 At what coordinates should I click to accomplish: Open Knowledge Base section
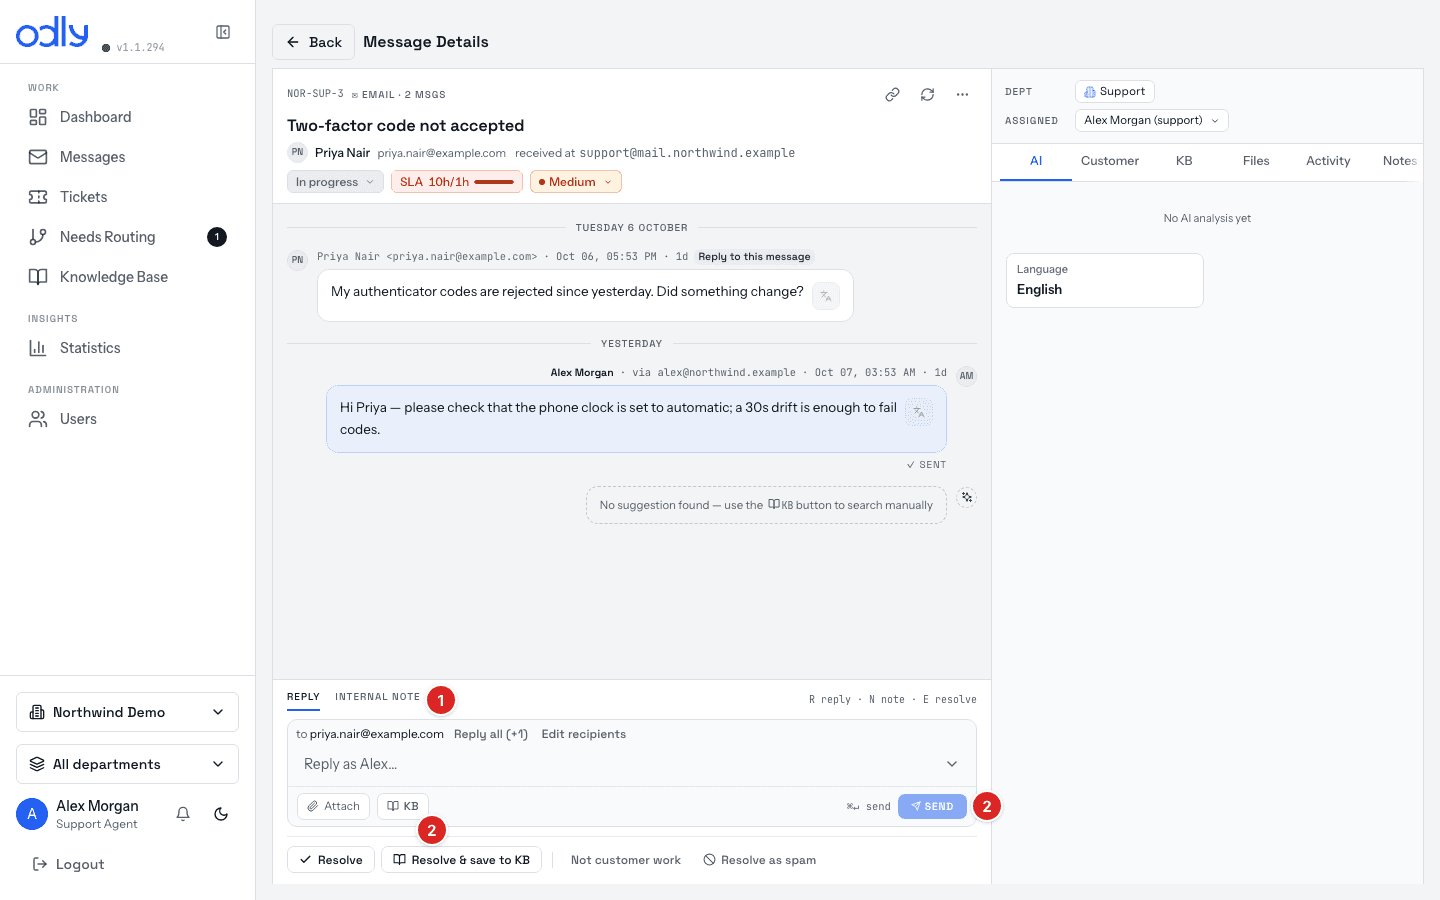(128, 277)
